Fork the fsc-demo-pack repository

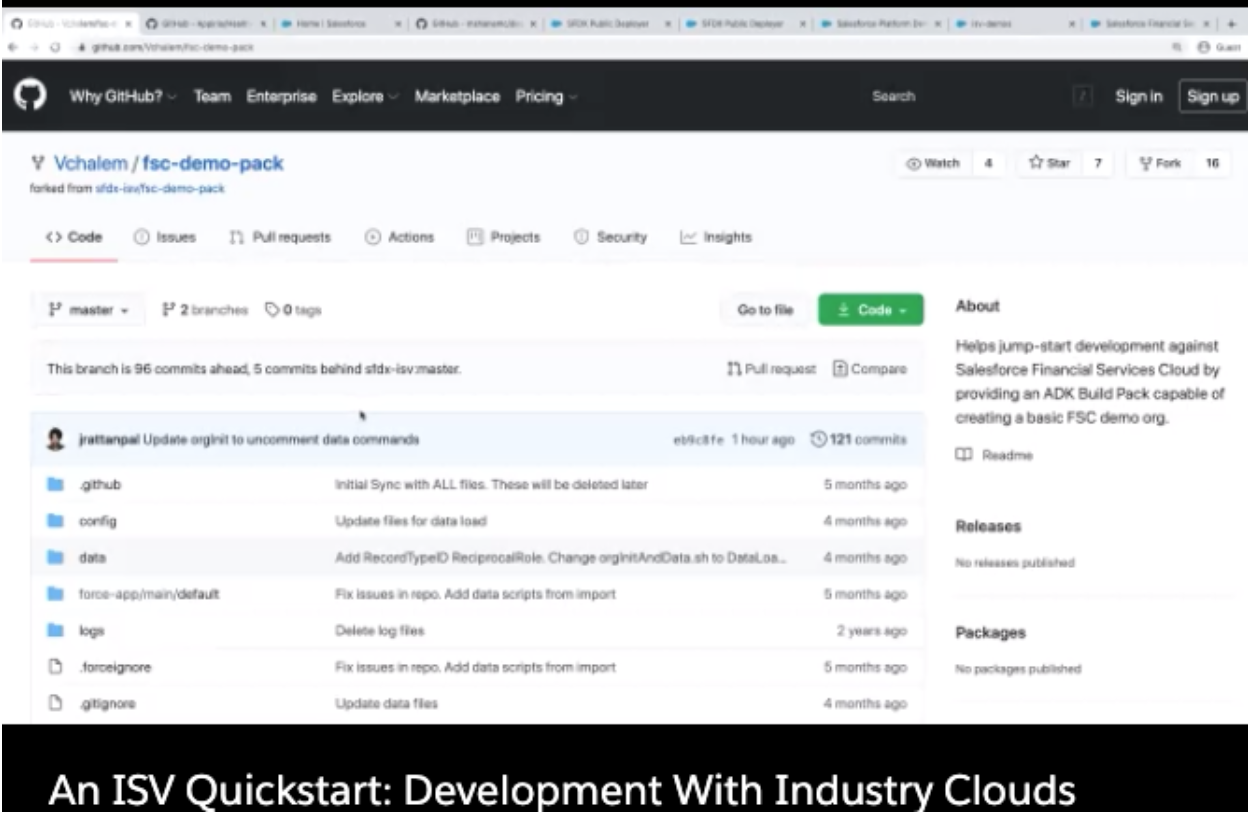click(x=1160, y=164)
